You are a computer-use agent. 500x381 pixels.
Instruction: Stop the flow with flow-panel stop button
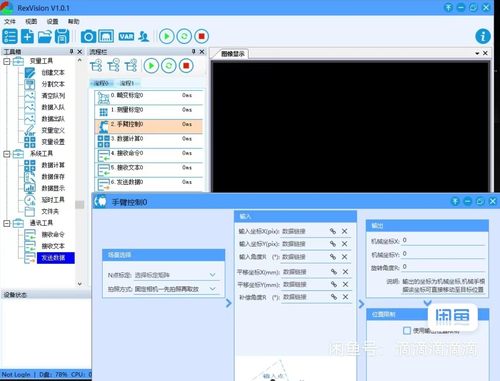click(x=186, y=66)
